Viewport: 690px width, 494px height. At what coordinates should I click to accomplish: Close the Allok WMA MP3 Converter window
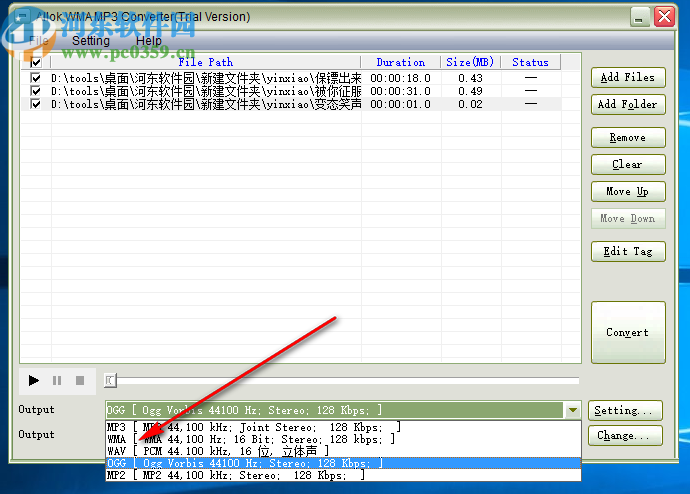[664, 17]
